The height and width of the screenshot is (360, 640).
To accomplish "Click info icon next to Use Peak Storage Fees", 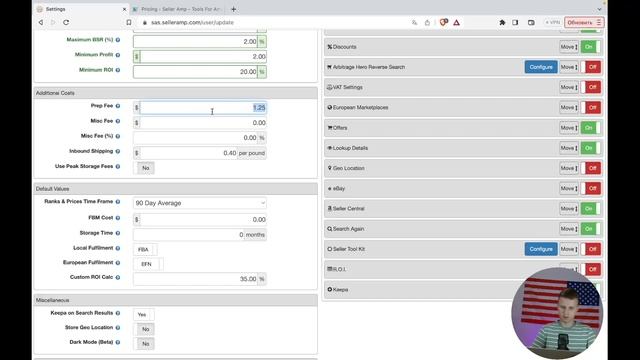I will [x=118, y=167].
